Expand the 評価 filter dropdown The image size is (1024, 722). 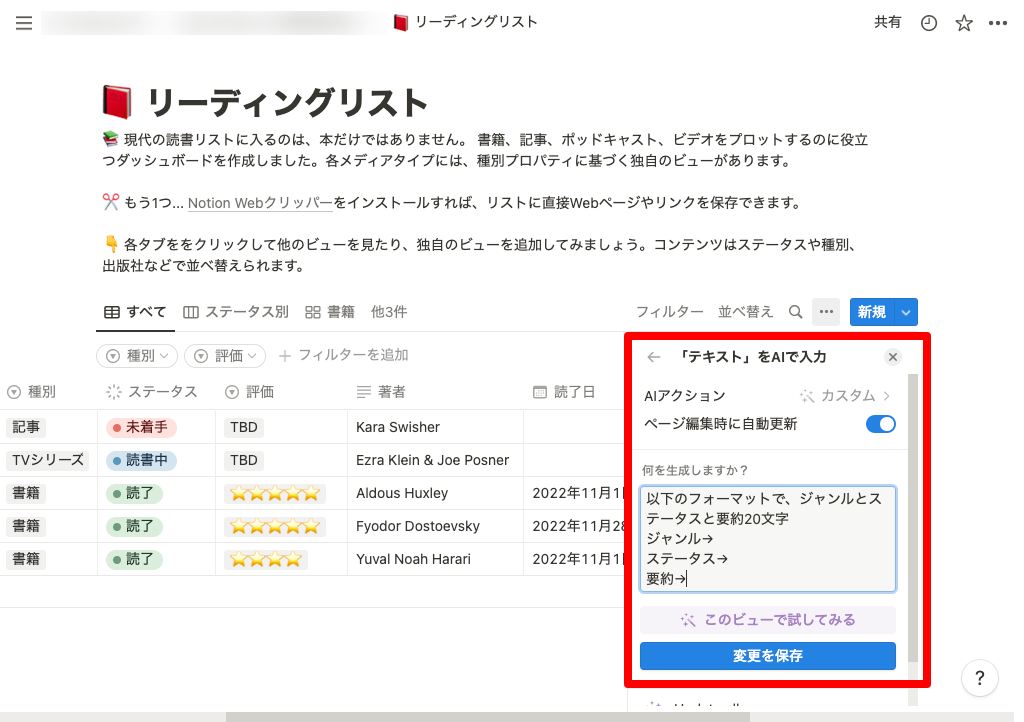225,355
